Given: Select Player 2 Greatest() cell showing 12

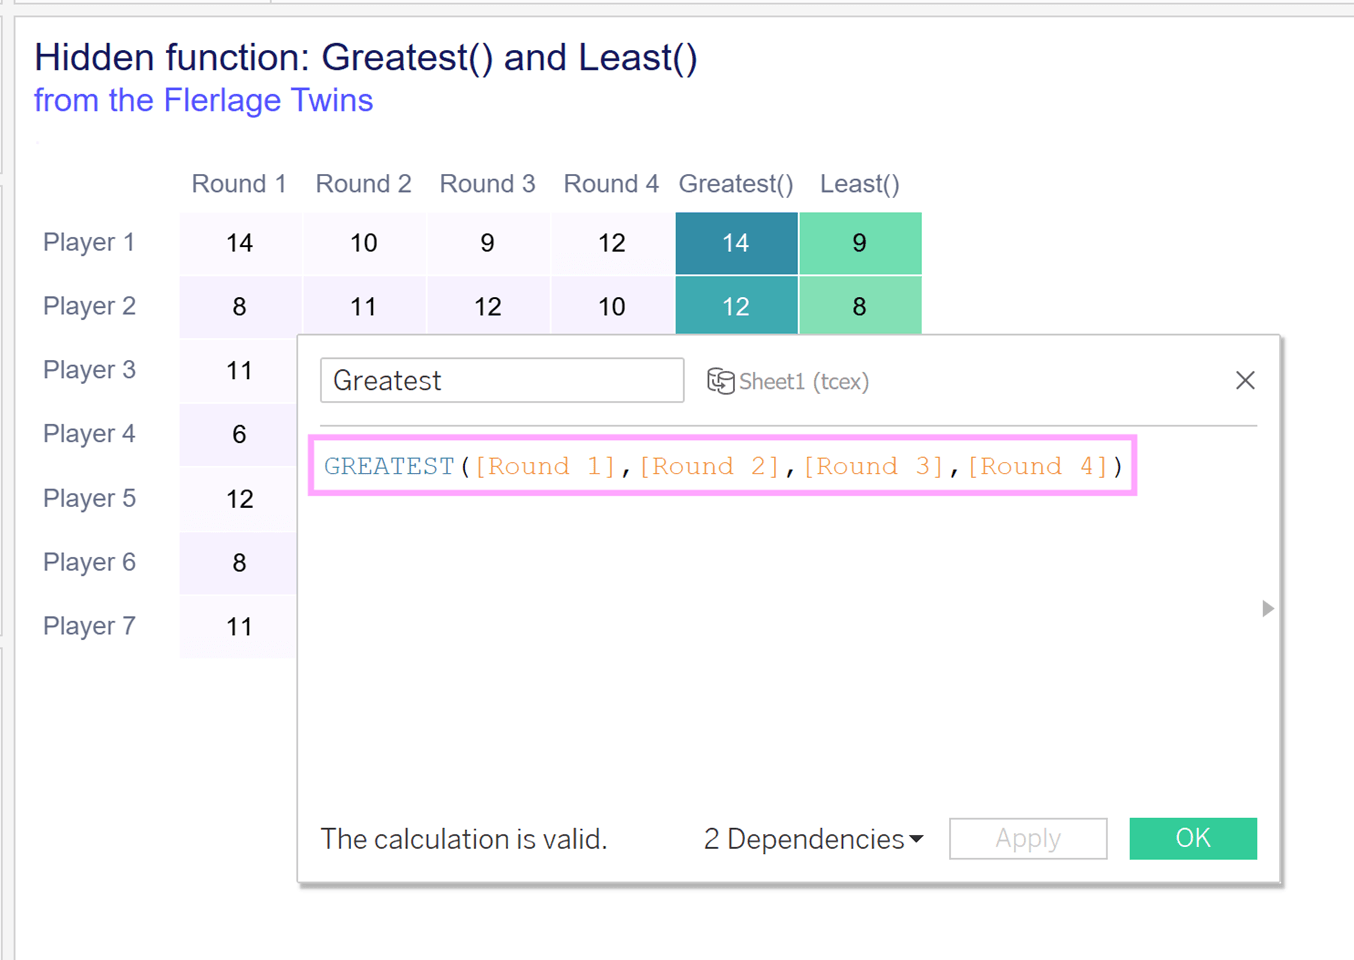Looking at the screenshot, I should click(736, 306).
